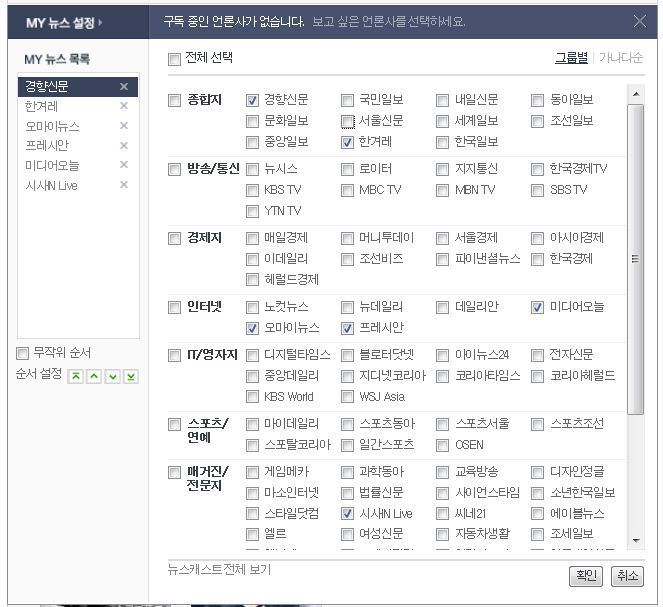Screen dimensions: 663x607
Task: Open 뉴스캐스트 전체 보기 link
Action: tap(219, 569)
